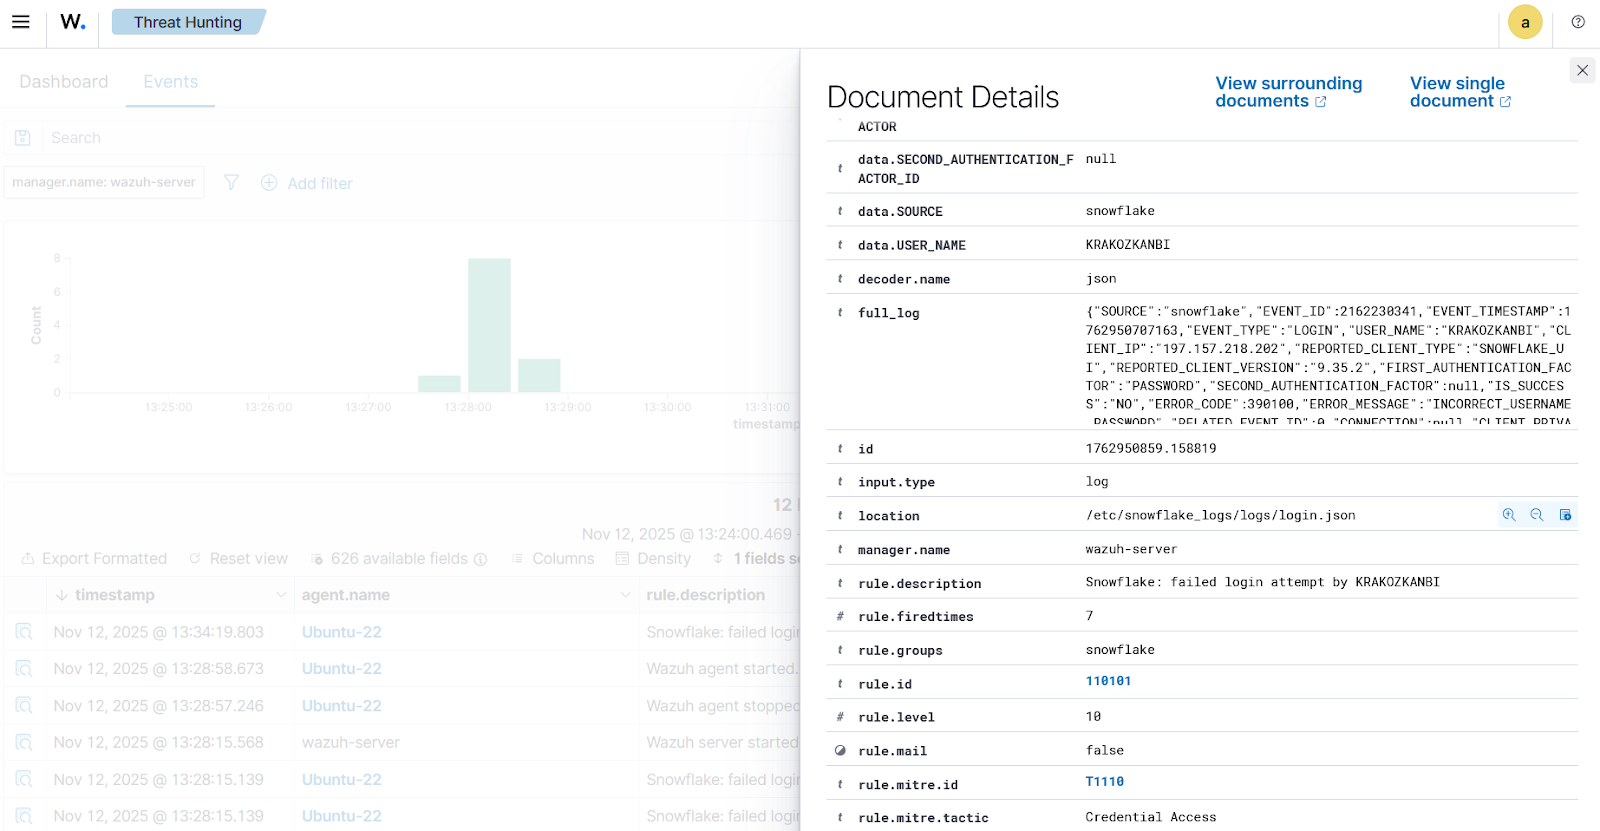Click the Wazuh logo
Screen dimensions: 1600x831
[73, 22]
